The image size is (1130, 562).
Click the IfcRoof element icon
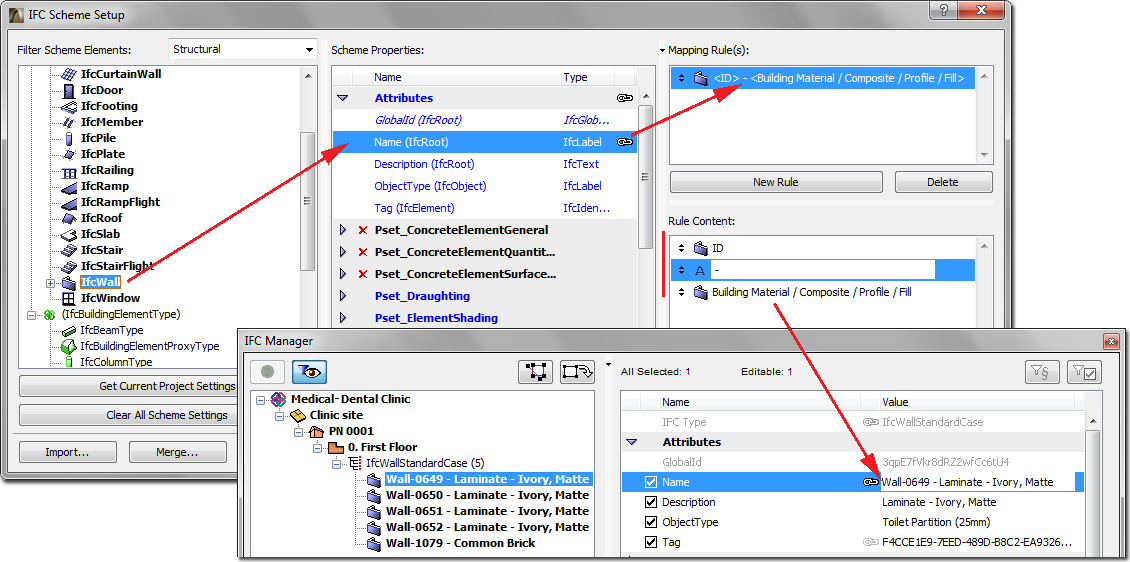pyautogui.click(x=68, y=218)
